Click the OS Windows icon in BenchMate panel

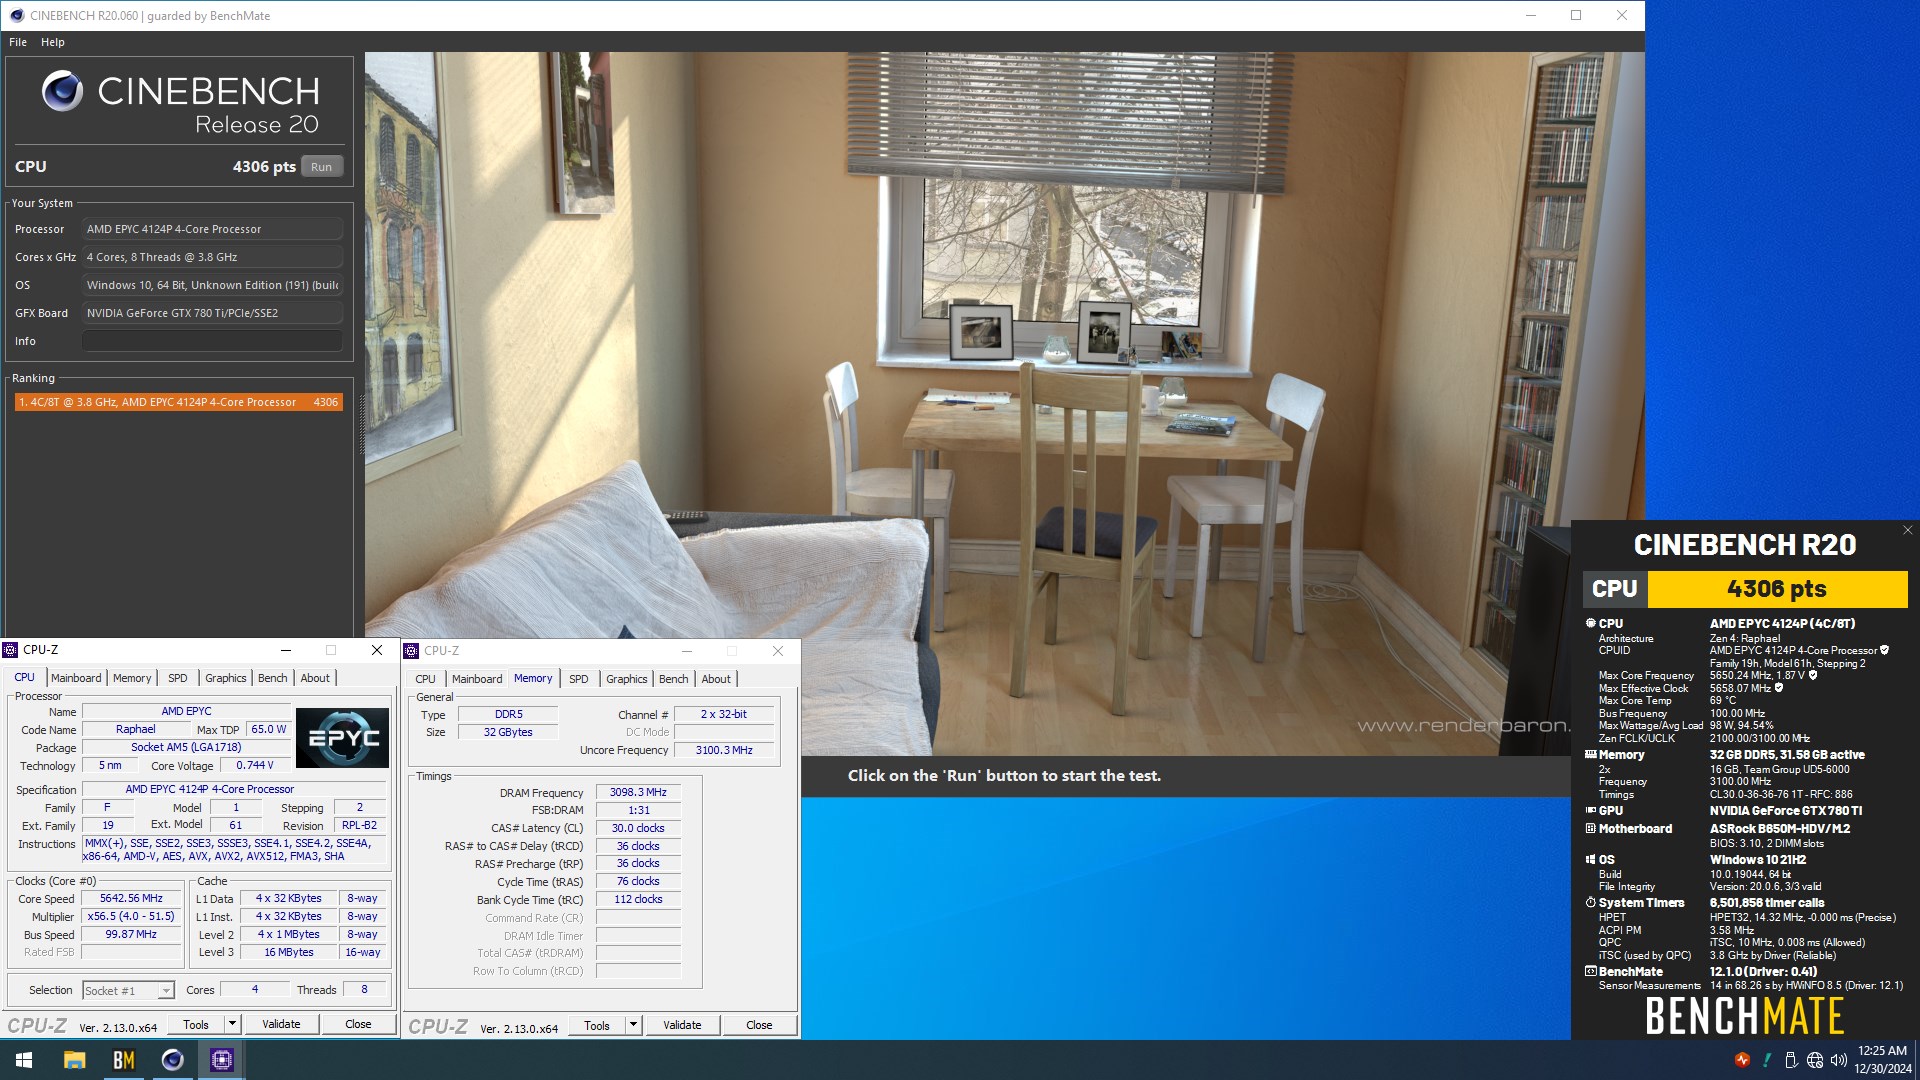pos(1590,860)
